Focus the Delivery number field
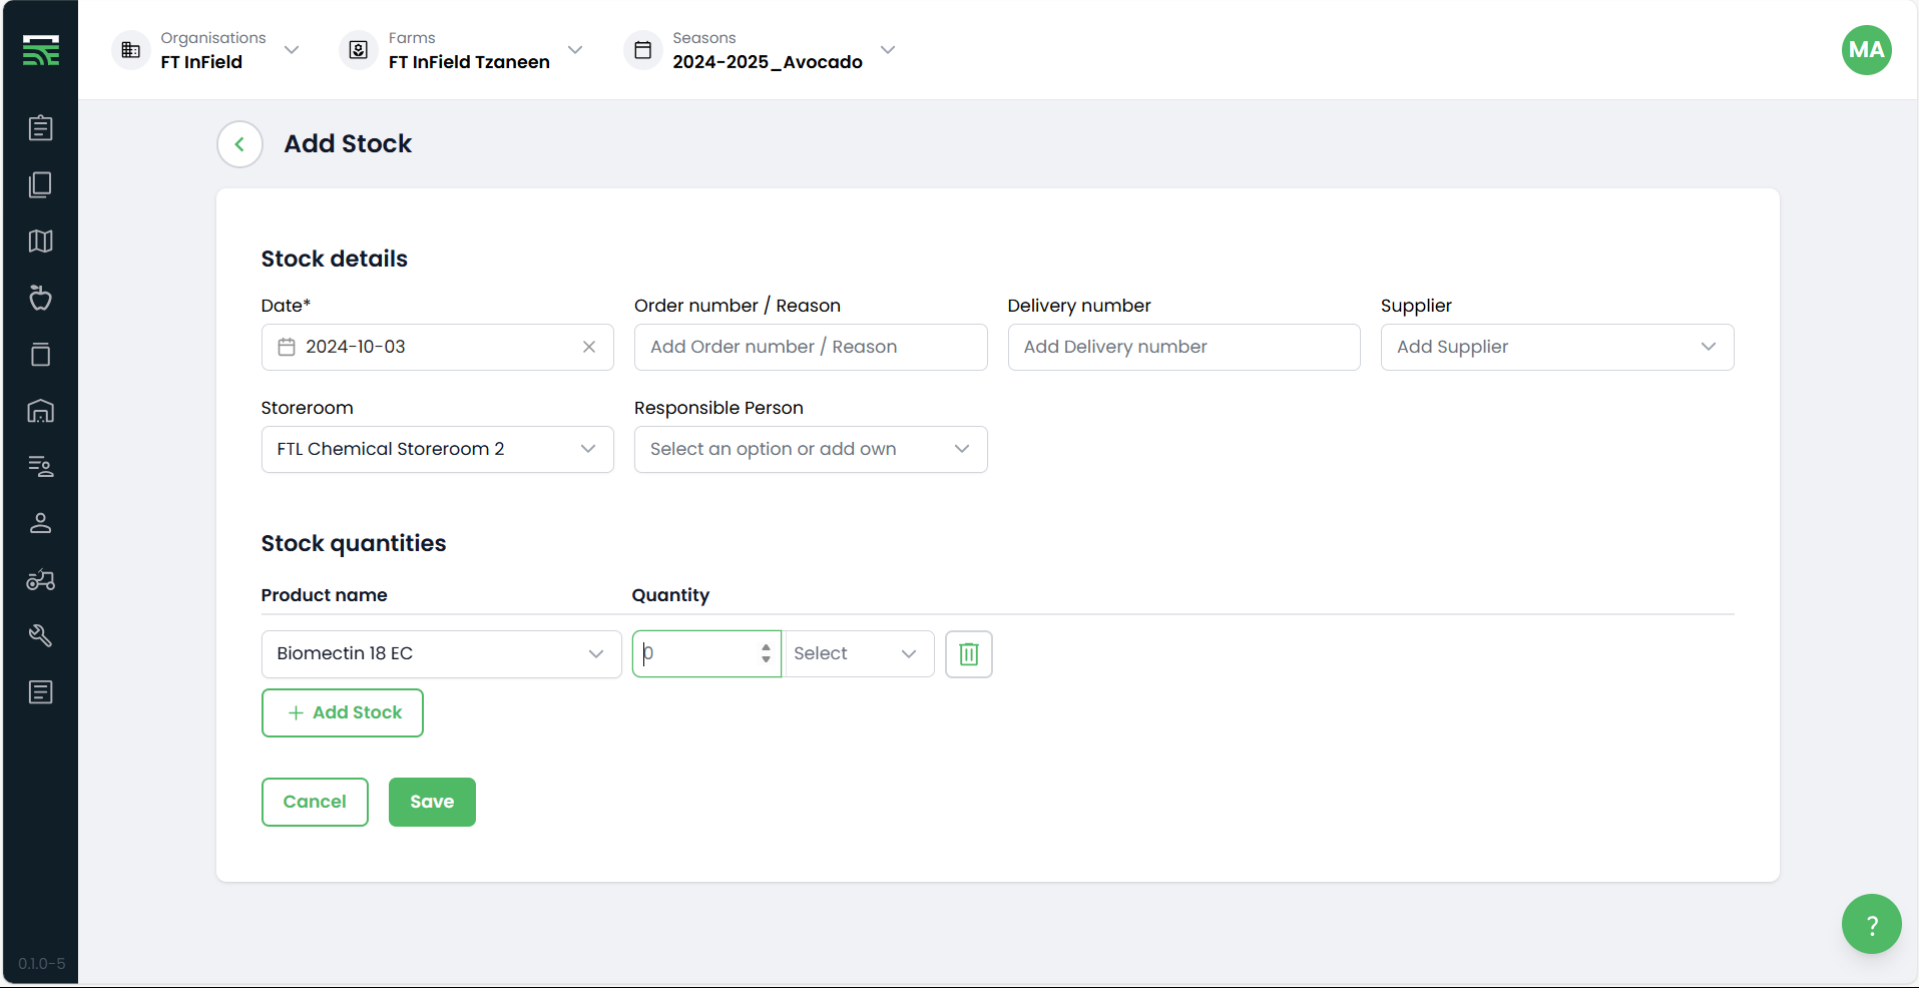1919x988 pixels. pyautogui.click(x=1184, y=347)
